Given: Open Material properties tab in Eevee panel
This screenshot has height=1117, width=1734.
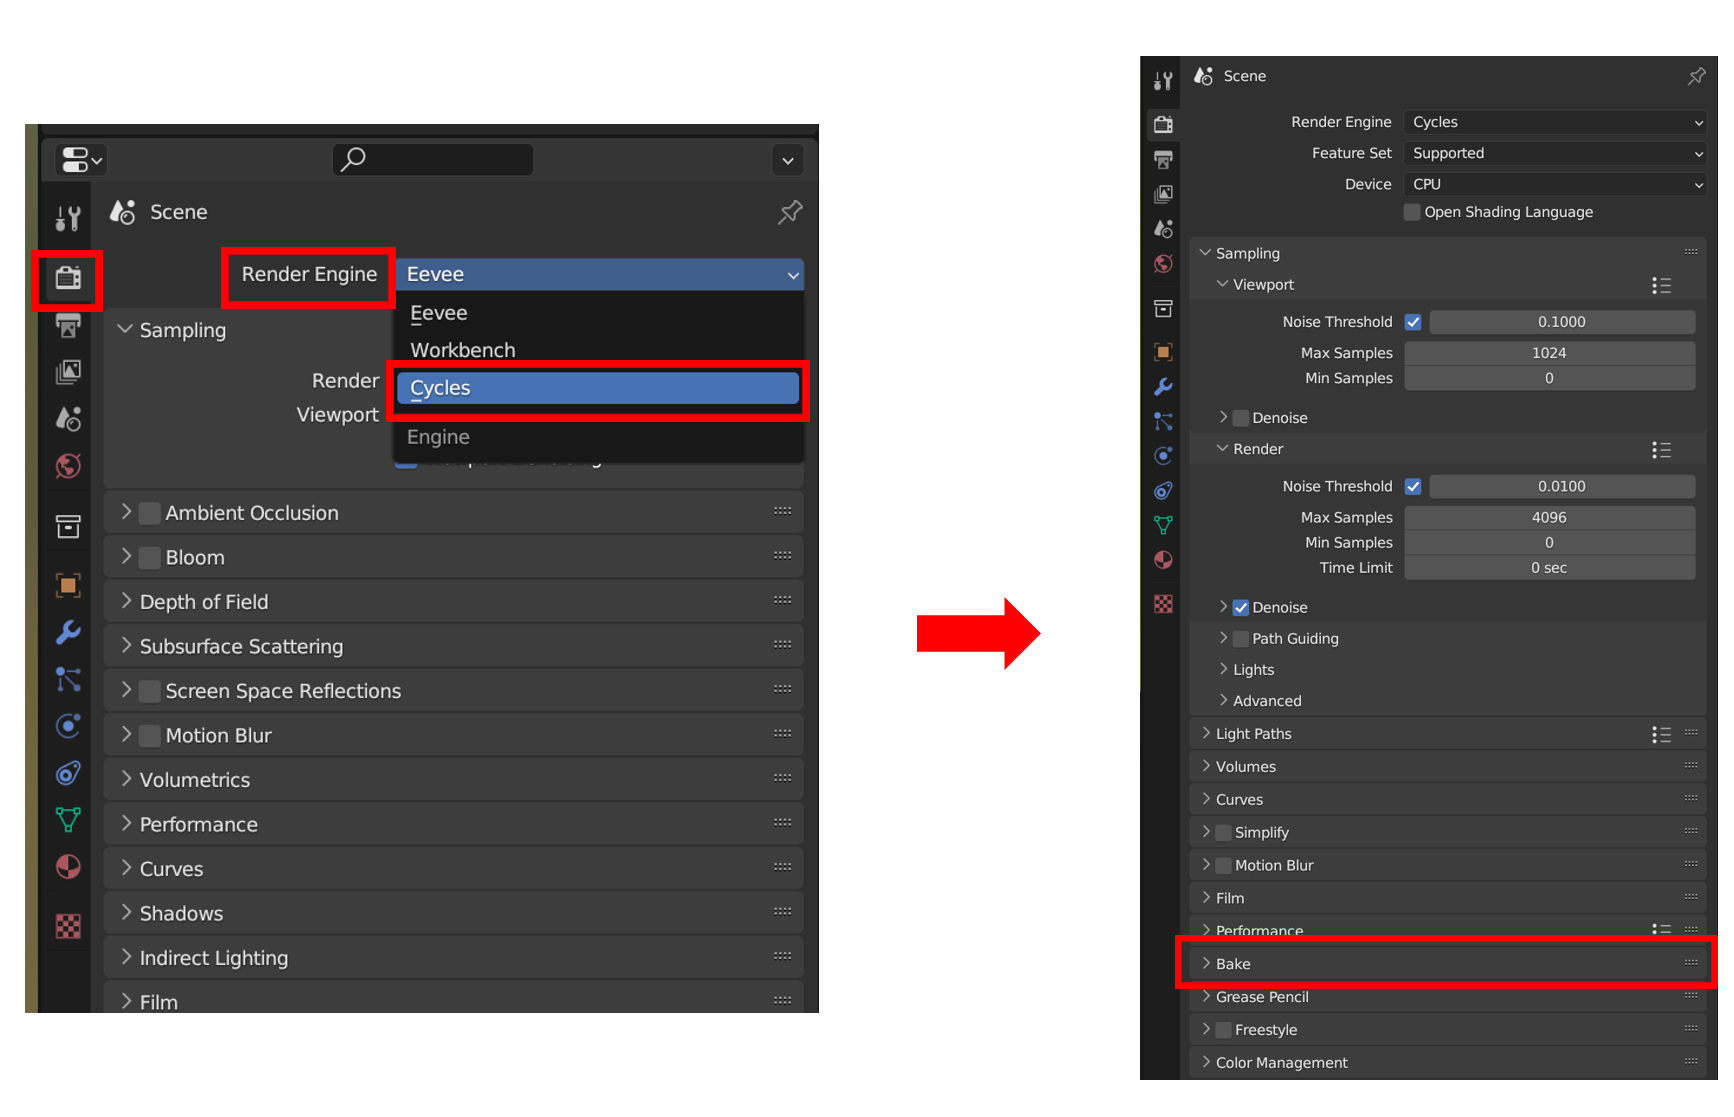Looking at the screenshot, I should point(68,867).
